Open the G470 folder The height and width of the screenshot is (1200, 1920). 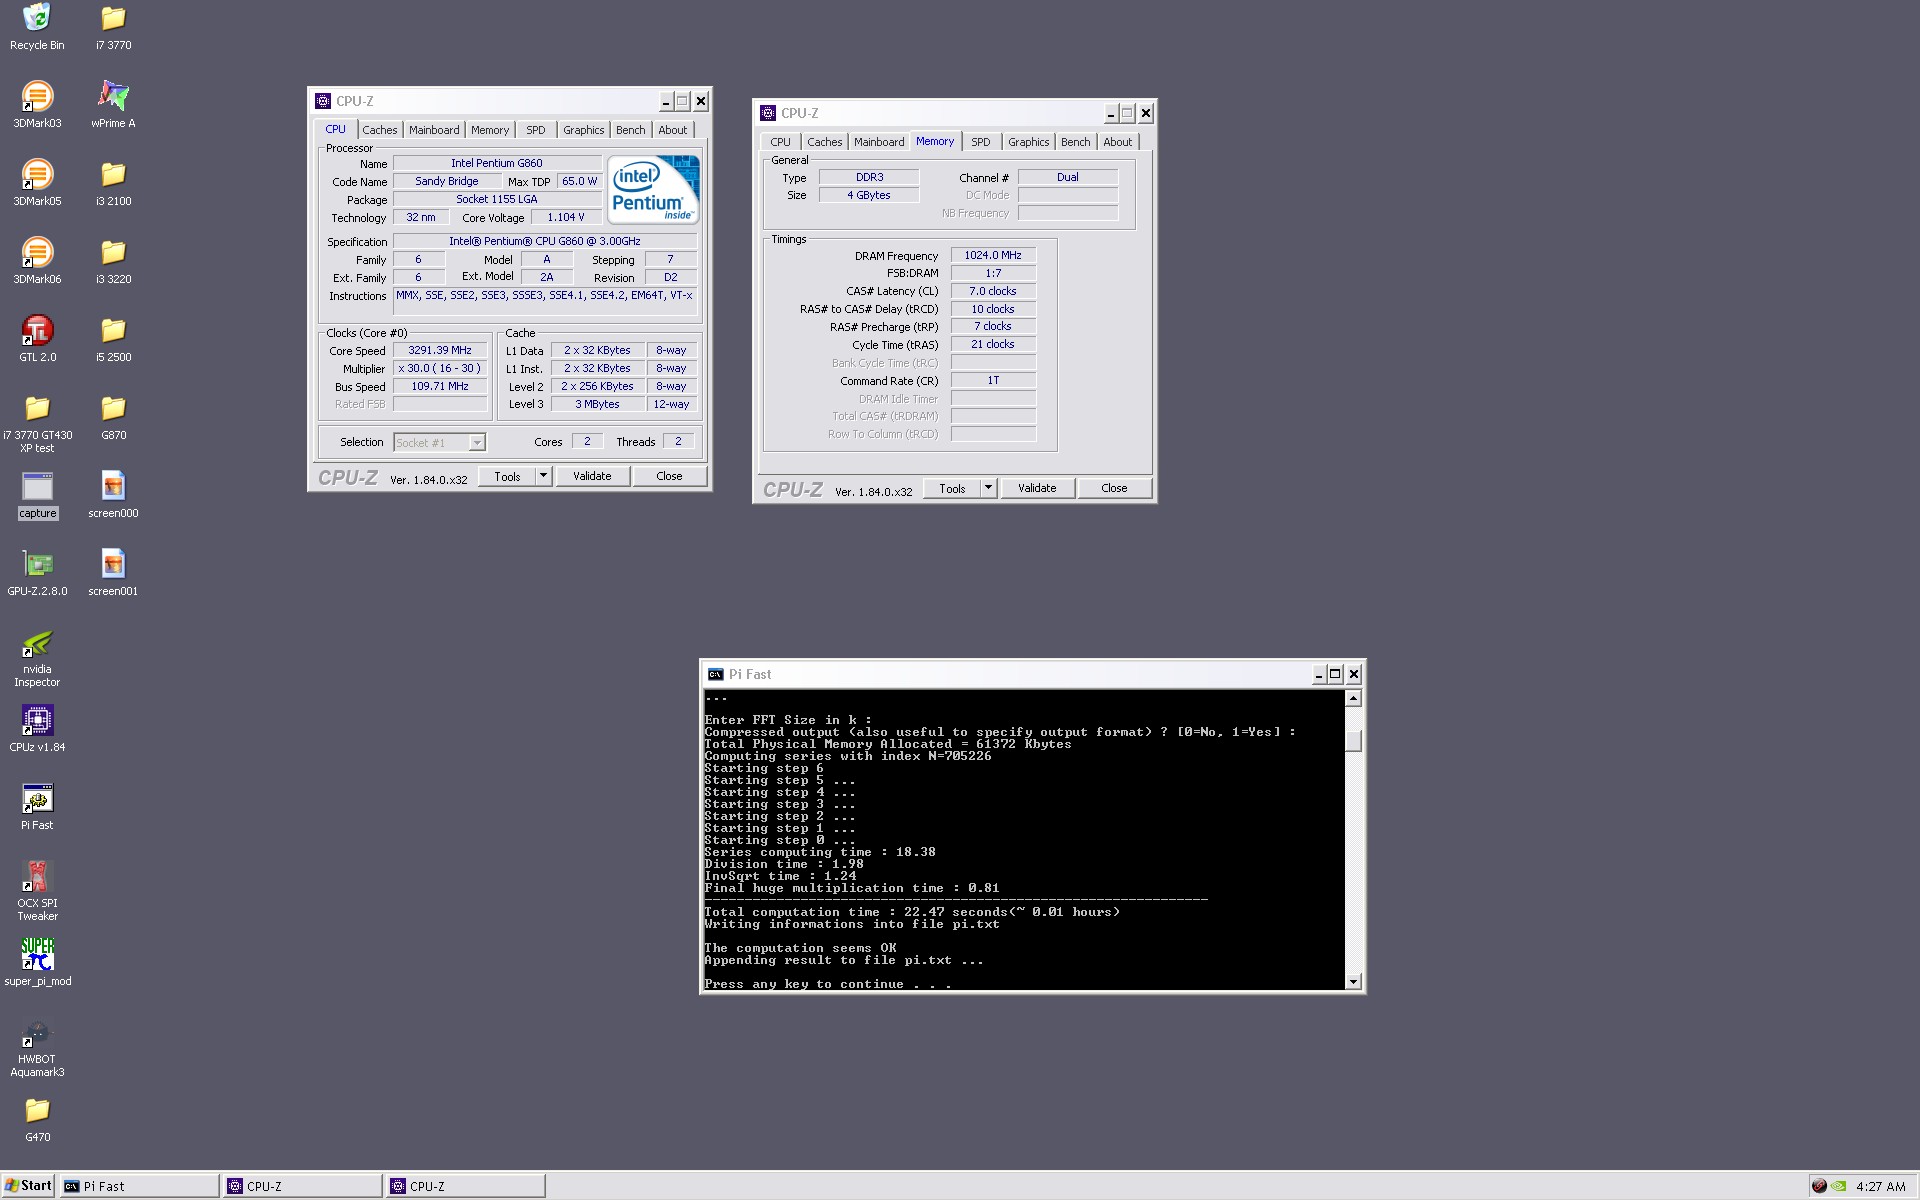point(37,1118)
